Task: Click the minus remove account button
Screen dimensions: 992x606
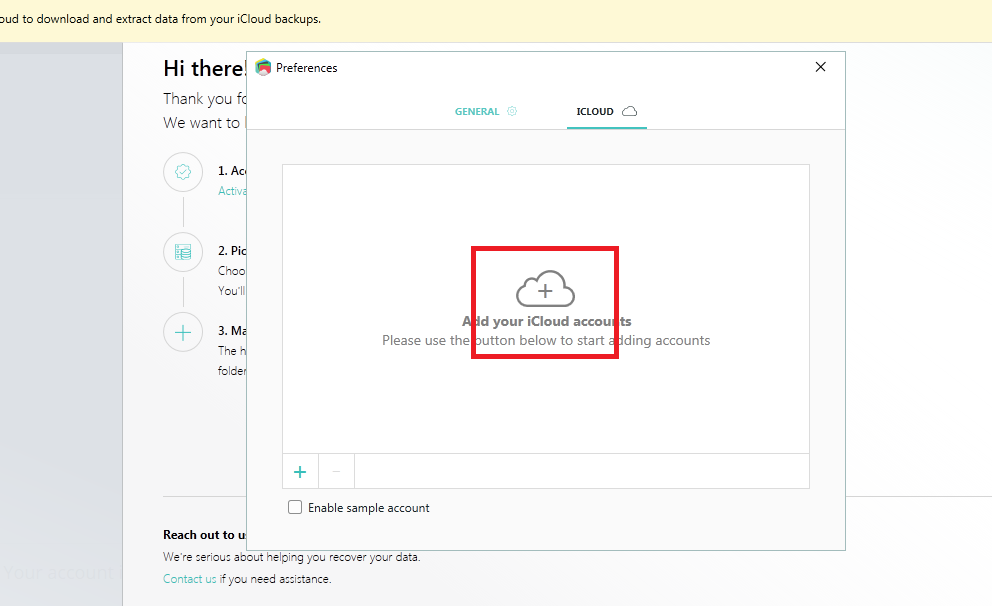Action: 336,472
